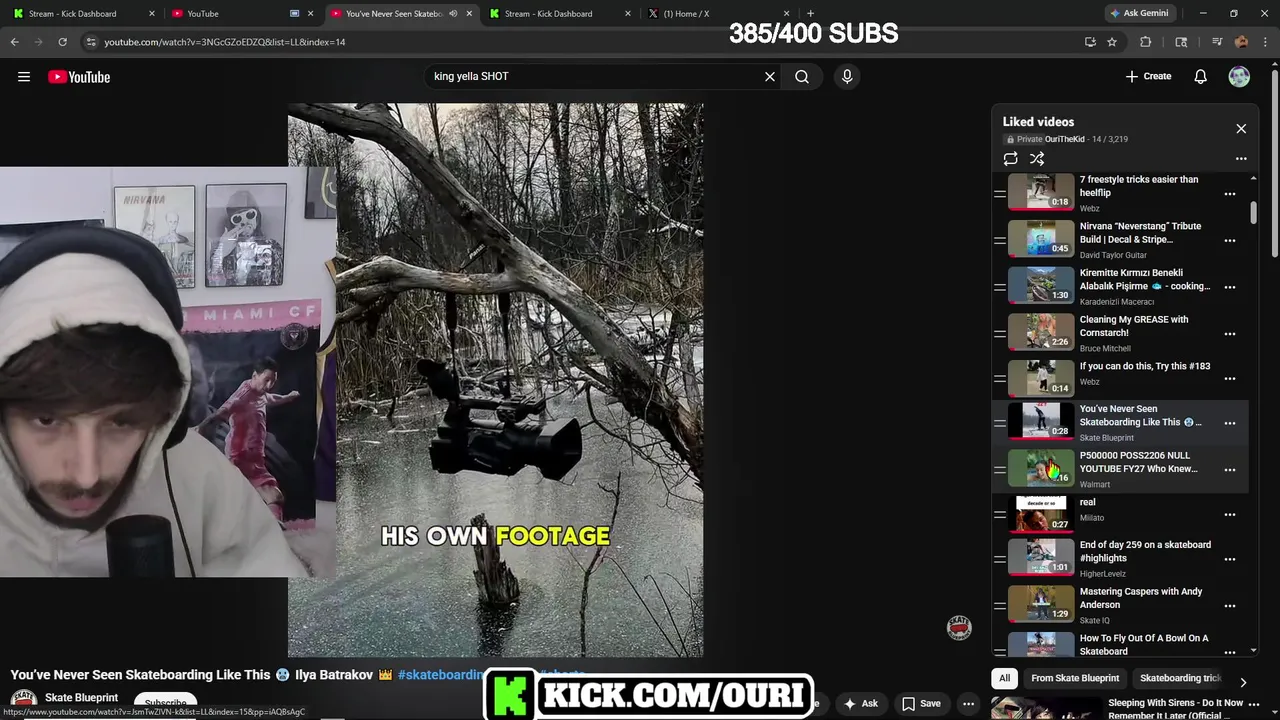
Task: Play the Nirvana Neverstang Tribute Build thumbnail
Action: coord(1041,238)
